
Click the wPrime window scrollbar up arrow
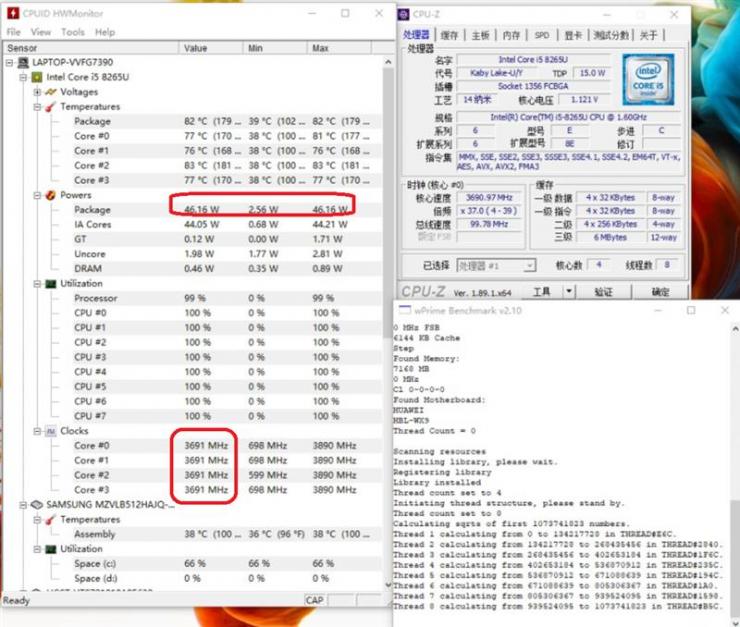tap(735, 329)
